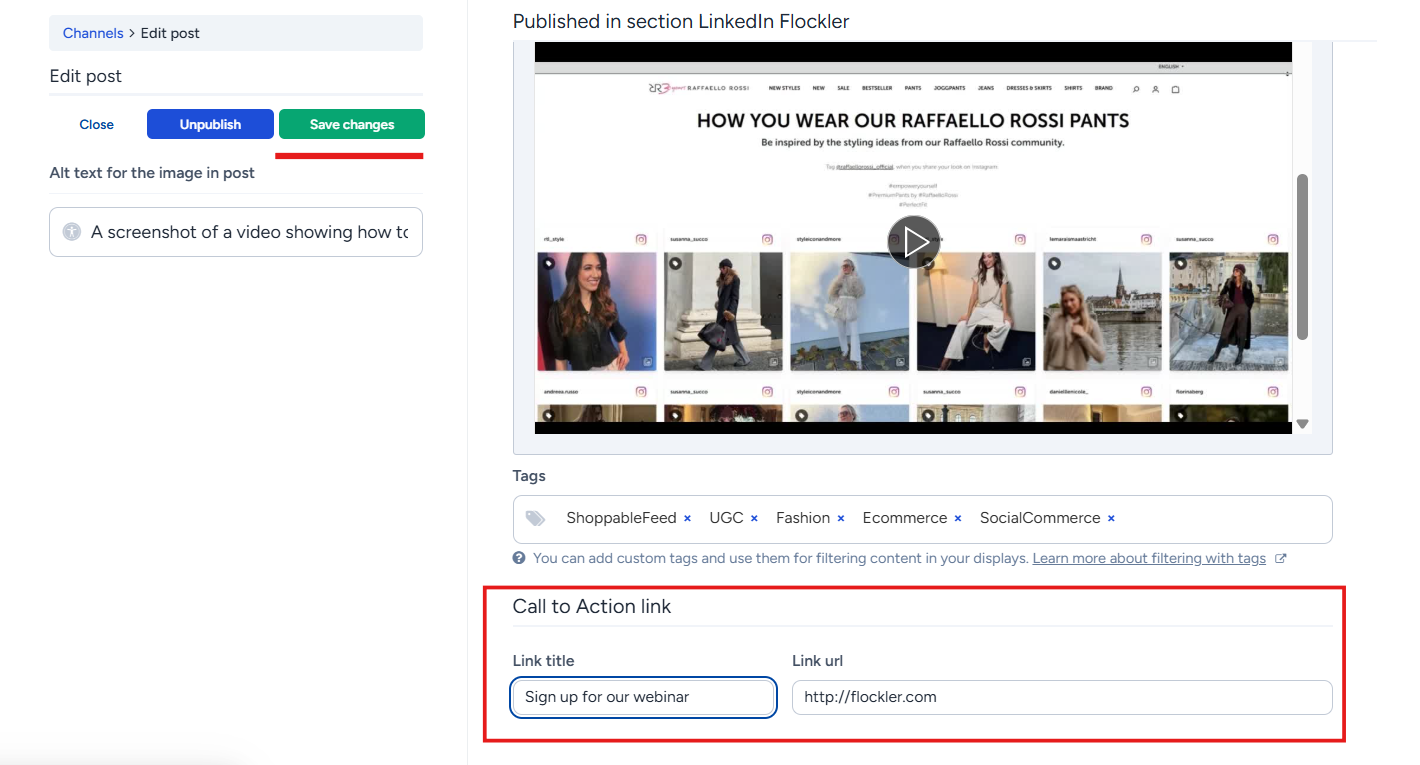Click the Raffaello Rossi logo in video
This screenshot has height=765, width=1420.
(698, 88)
